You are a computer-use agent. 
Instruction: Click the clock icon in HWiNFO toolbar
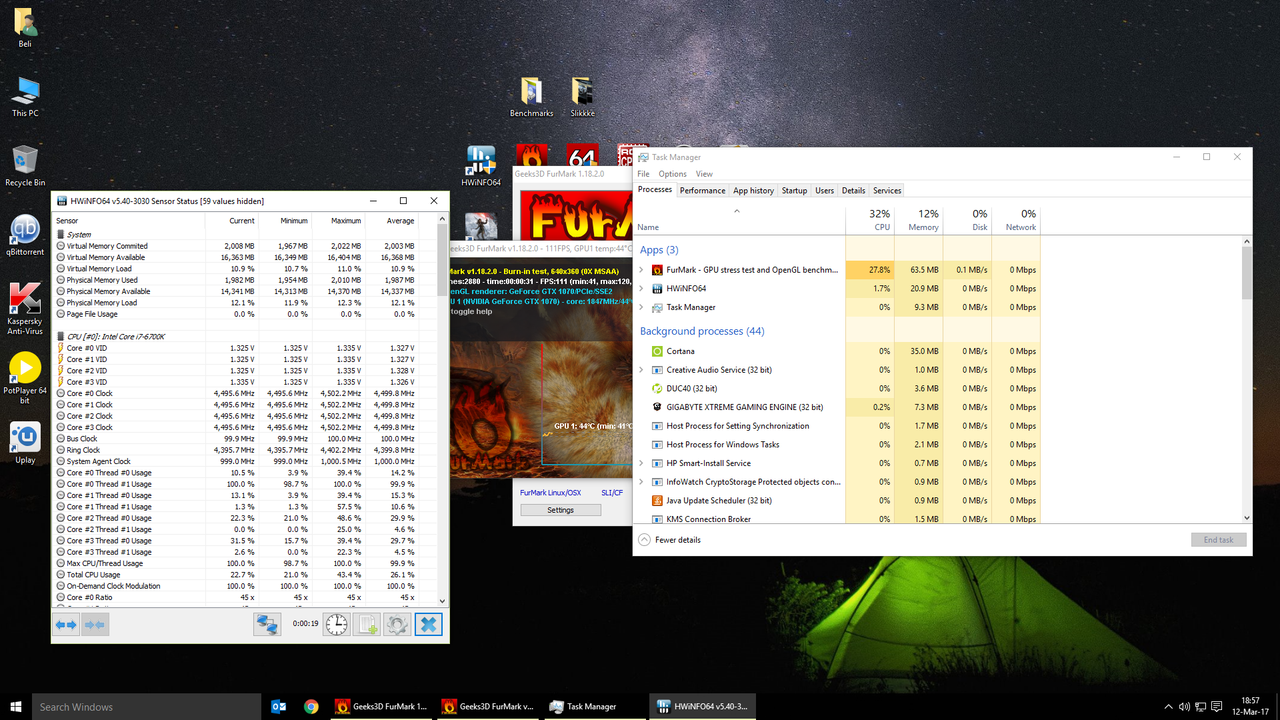[336, 624]
